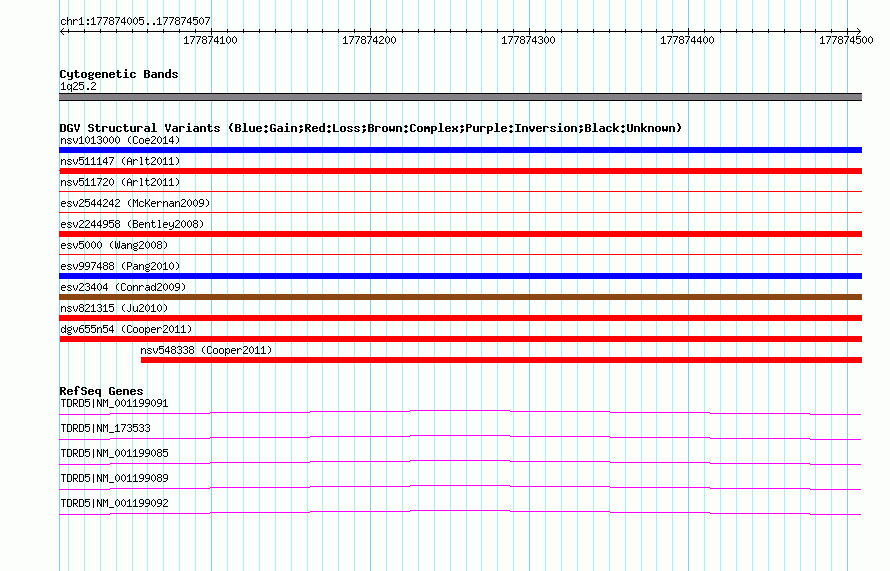This screenshot has width=890, height=571.
Task: Click the esv2244958 (Bentley2008) label
Action: coord(132,224)
